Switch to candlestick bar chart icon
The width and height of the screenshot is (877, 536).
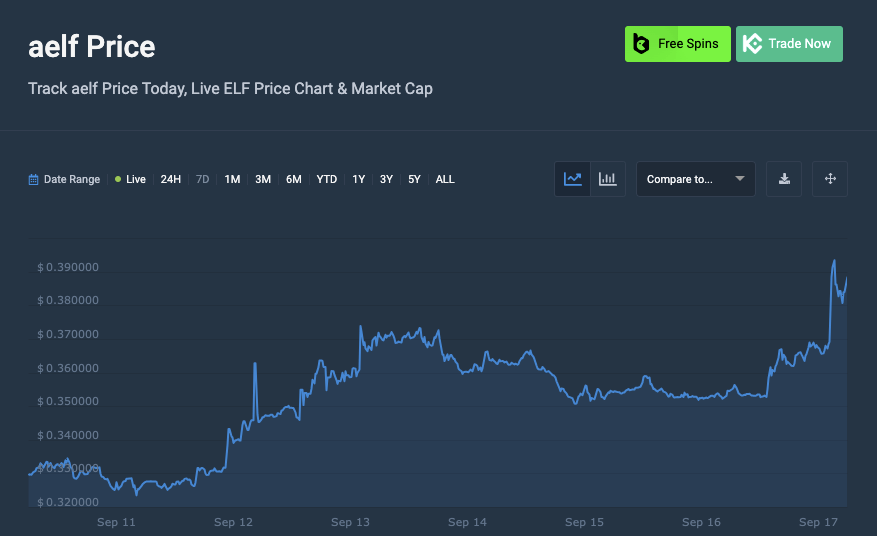(607, 179)
